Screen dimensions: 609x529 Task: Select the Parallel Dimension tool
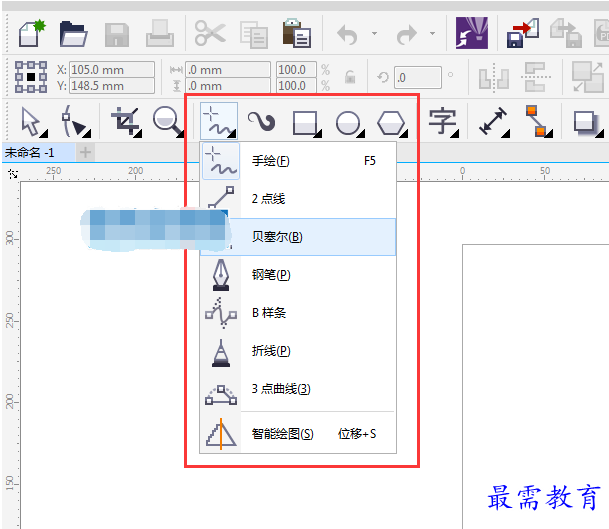click(x=494, y=122)
